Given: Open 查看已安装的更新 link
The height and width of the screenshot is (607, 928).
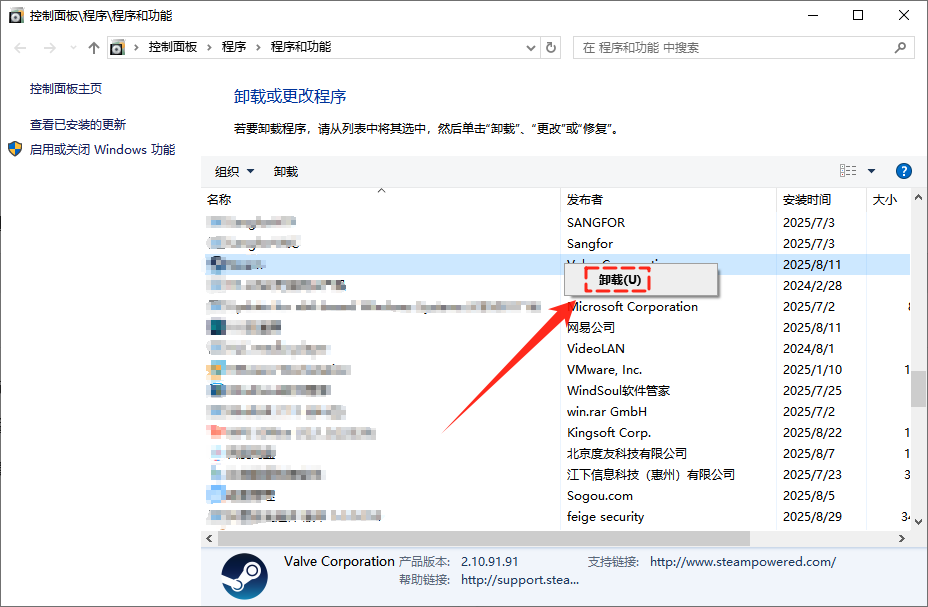Looking at the screenshot, I should coord(78,125).
